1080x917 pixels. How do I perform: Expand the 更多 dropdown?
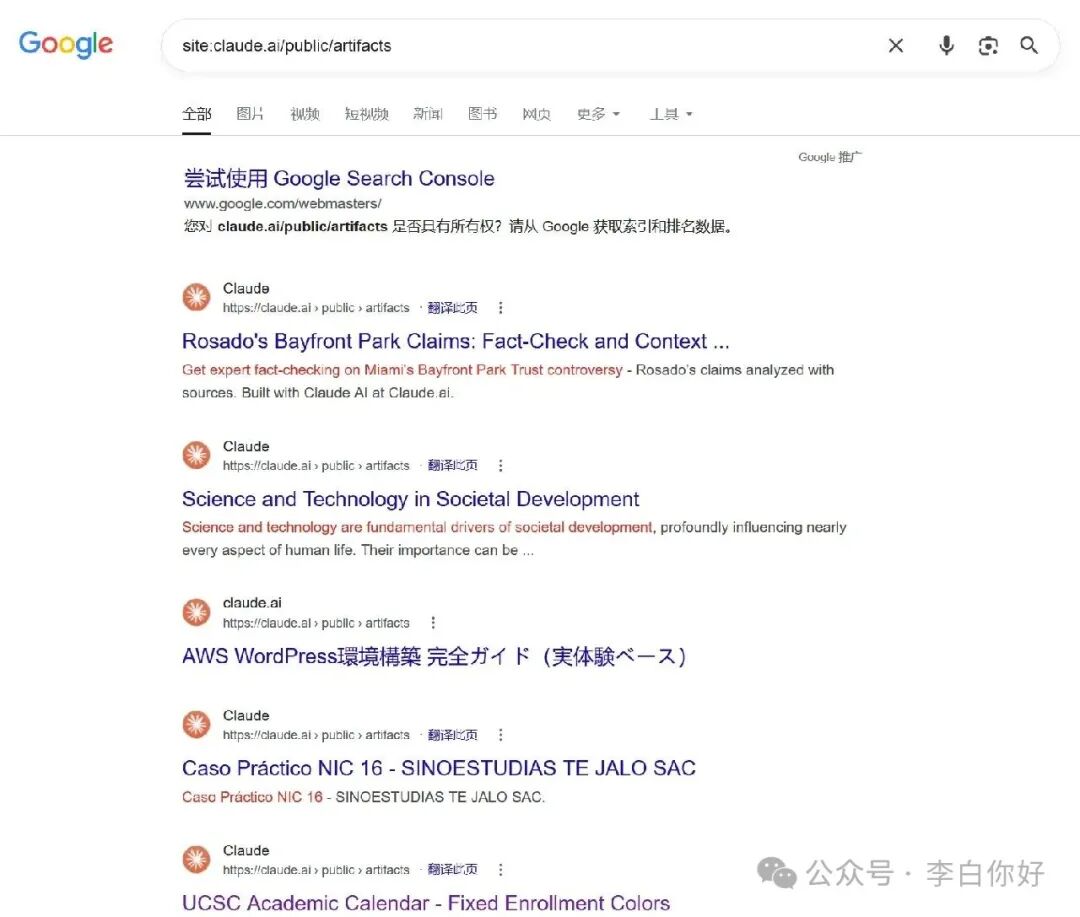click(x=598, y=114)
